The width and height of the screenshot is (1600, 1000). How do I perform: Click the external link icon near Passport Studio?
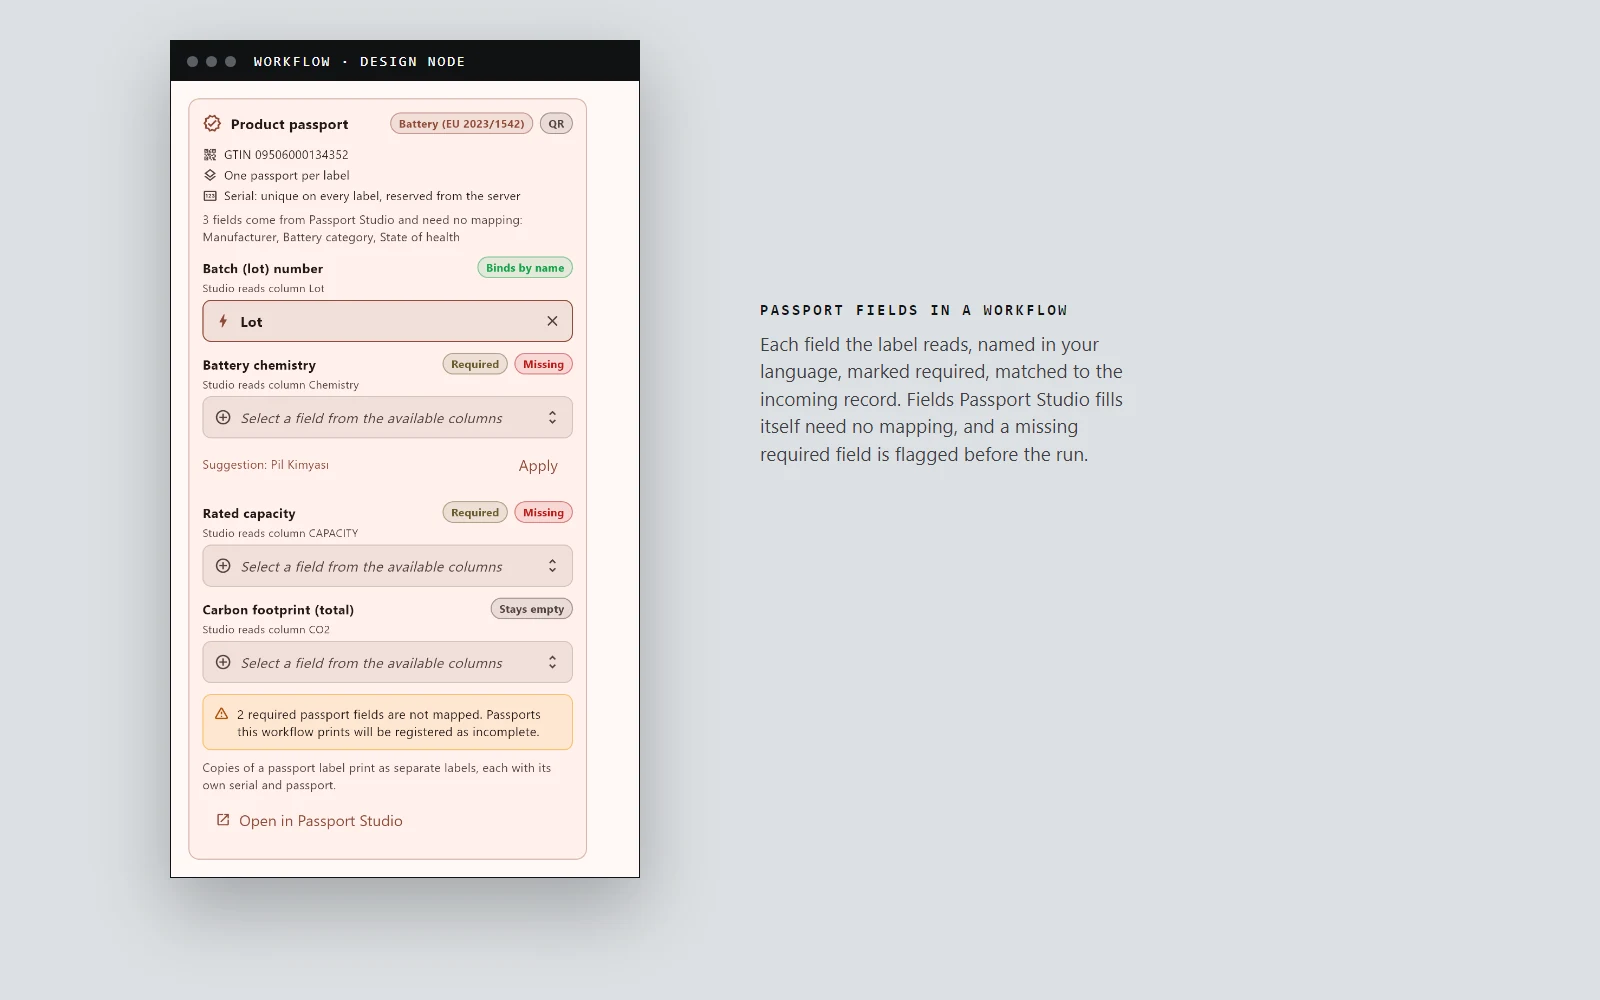point(223,820)
